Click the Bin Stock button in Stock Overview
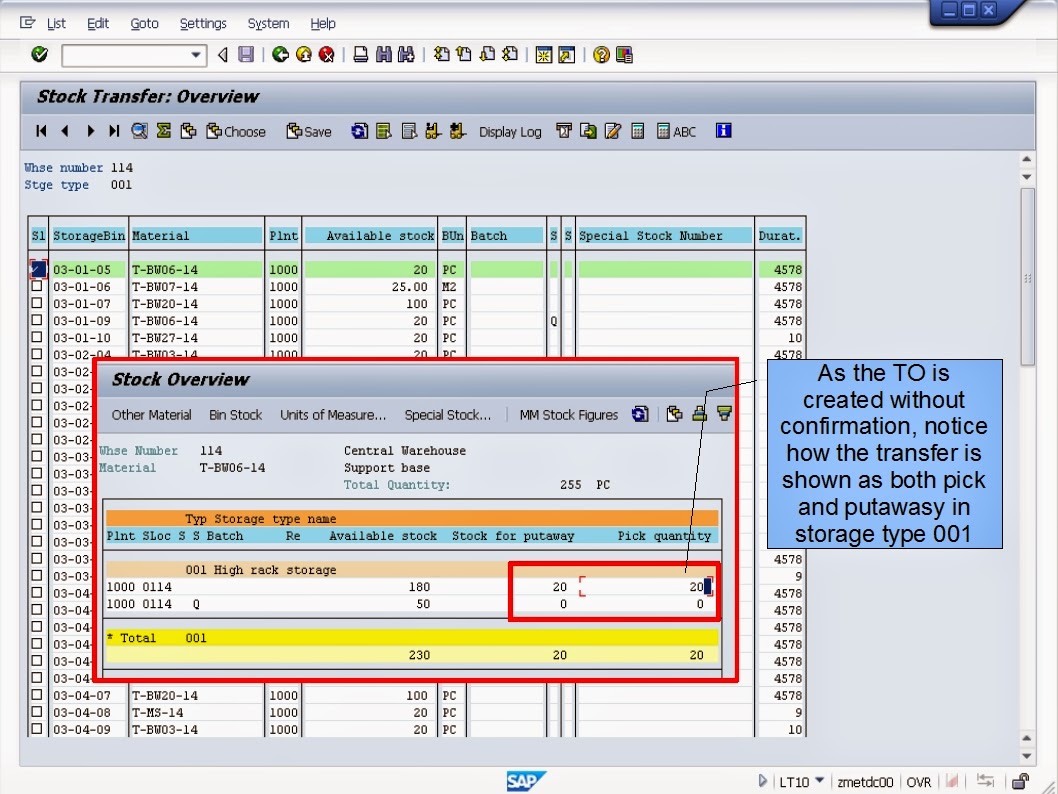Viewport: 1058px width, 794px height. [x=235, y=414]
